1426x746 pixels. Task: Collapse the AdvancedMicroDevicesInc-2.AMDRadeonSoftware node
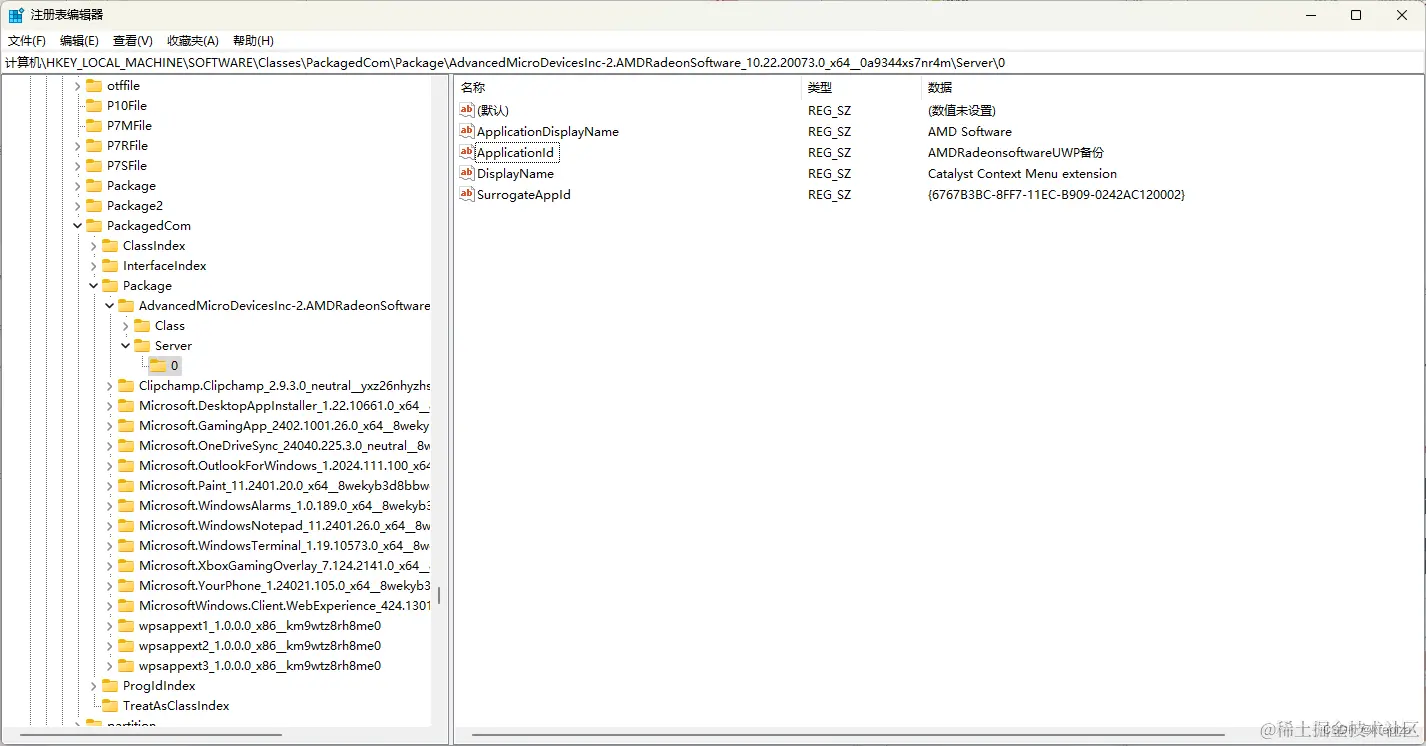(110, 306)
